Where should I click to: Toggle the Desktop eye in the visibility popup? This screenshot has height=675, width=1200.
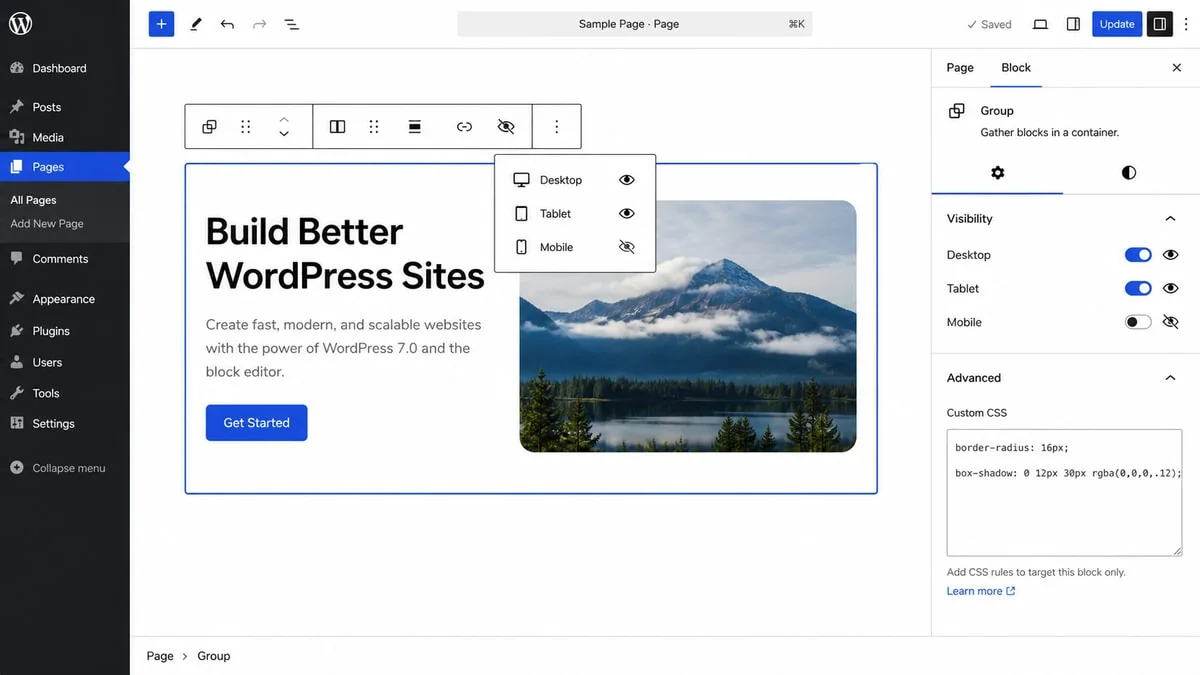[627, 180]
